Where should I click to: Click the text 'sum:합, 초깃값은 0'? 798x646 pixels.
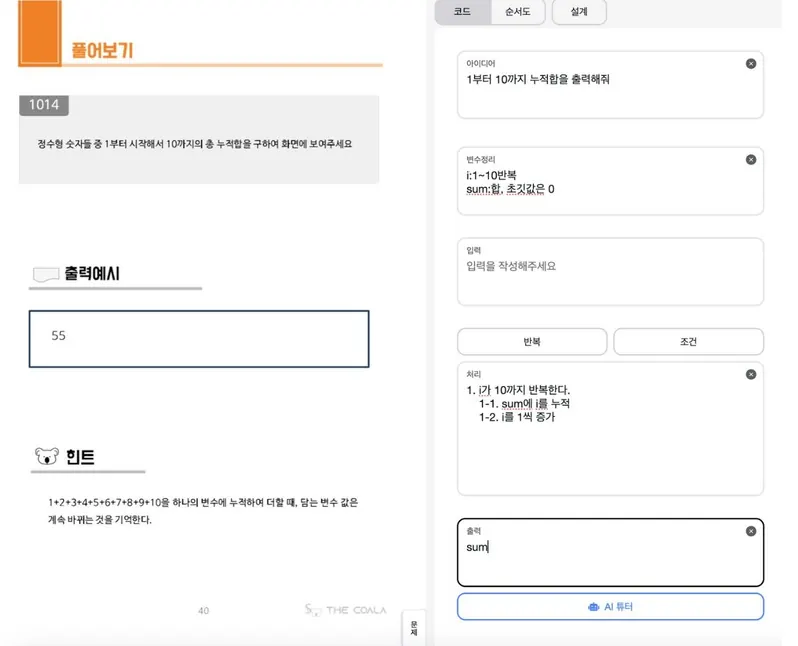(x=510, y=189)
